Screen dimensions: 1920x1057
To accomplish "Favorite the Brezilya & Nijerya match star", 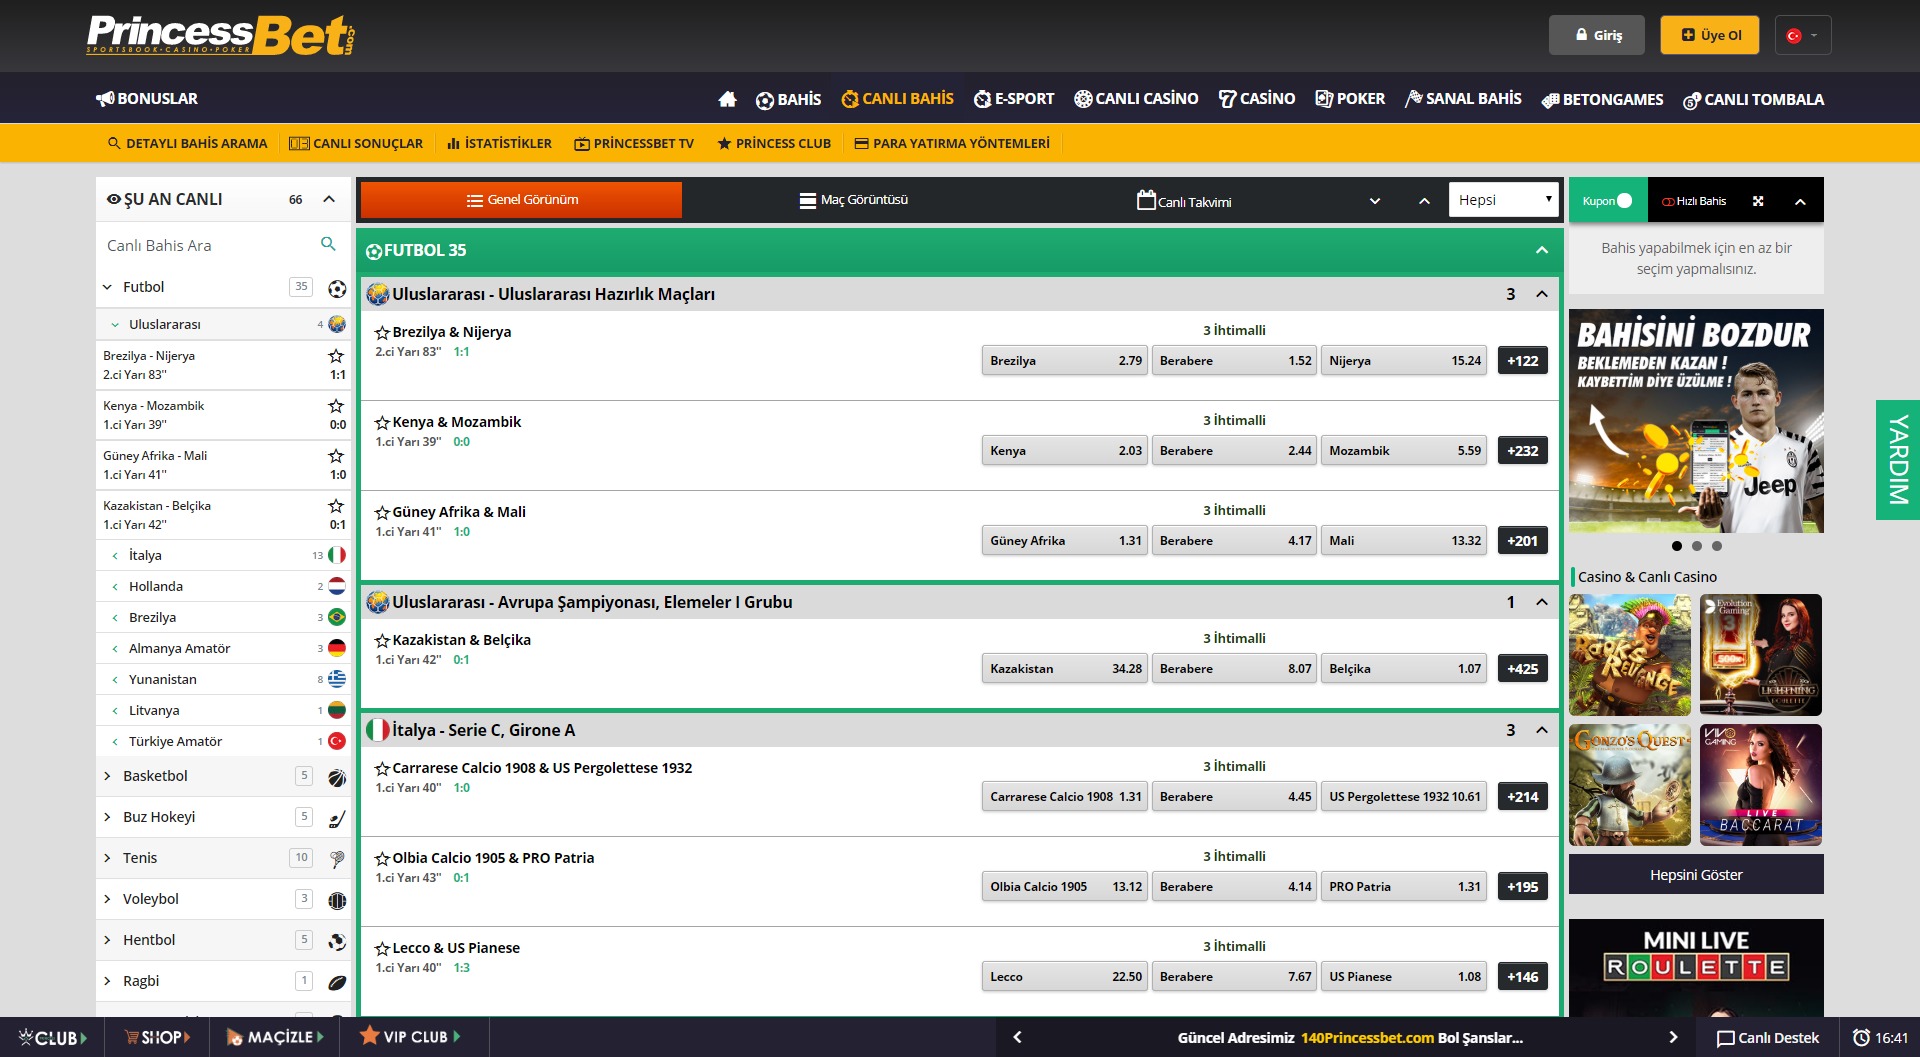I will (x=381, y=333).
